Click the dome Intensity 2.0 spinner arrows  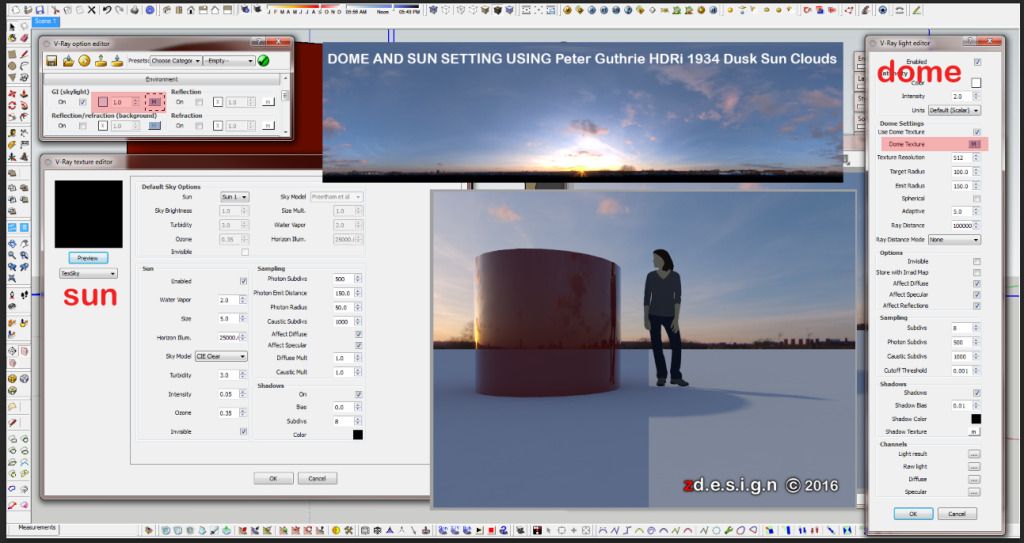coord(976,96)
